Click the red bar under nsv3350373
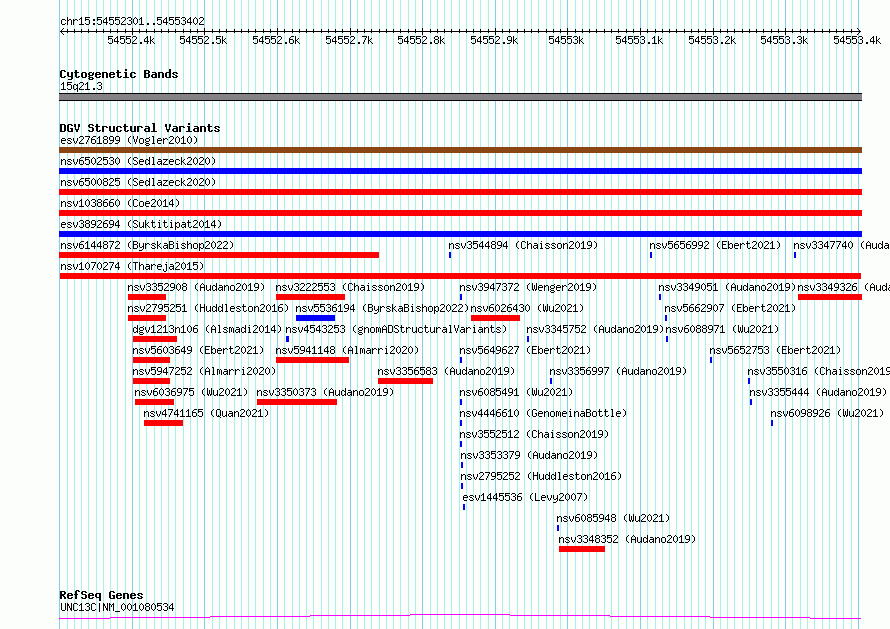This screenshot has width=890, height=629. click(x=297, y=402)
